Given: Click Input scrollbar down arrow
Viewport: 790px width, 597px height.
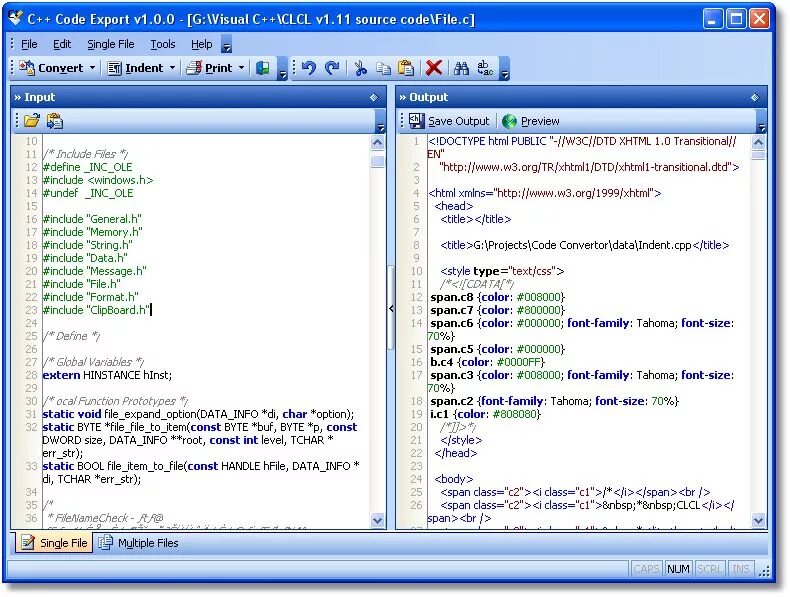Looking at the screenshot, I should pos(377,520).
